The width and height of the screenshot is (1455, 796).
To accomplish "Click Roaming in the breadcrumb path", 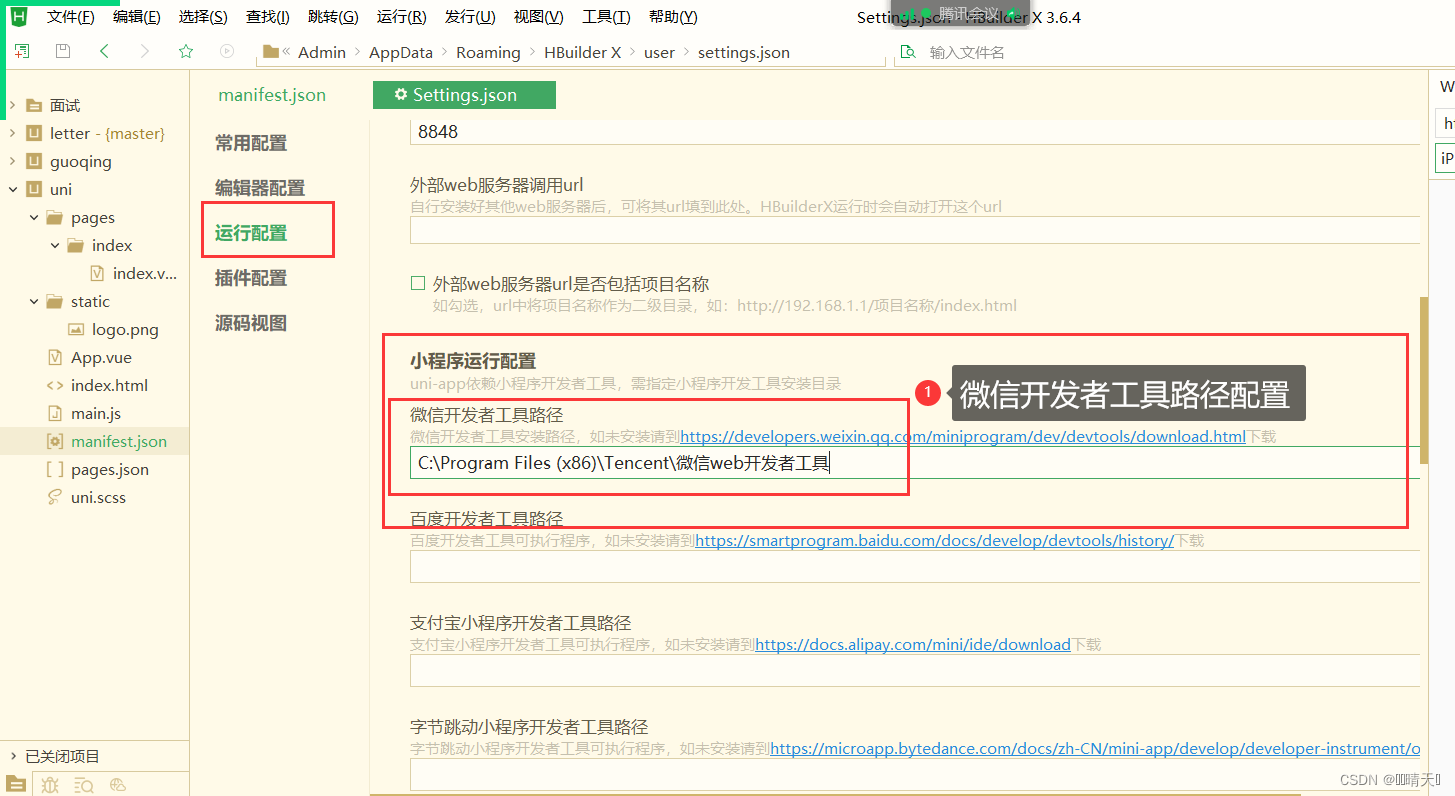I will (x=488, y=52).
